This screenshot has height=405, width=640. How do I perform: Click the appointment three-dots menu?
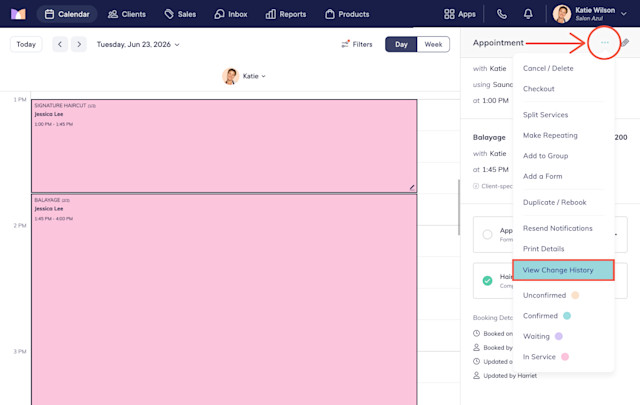[604, 42]
